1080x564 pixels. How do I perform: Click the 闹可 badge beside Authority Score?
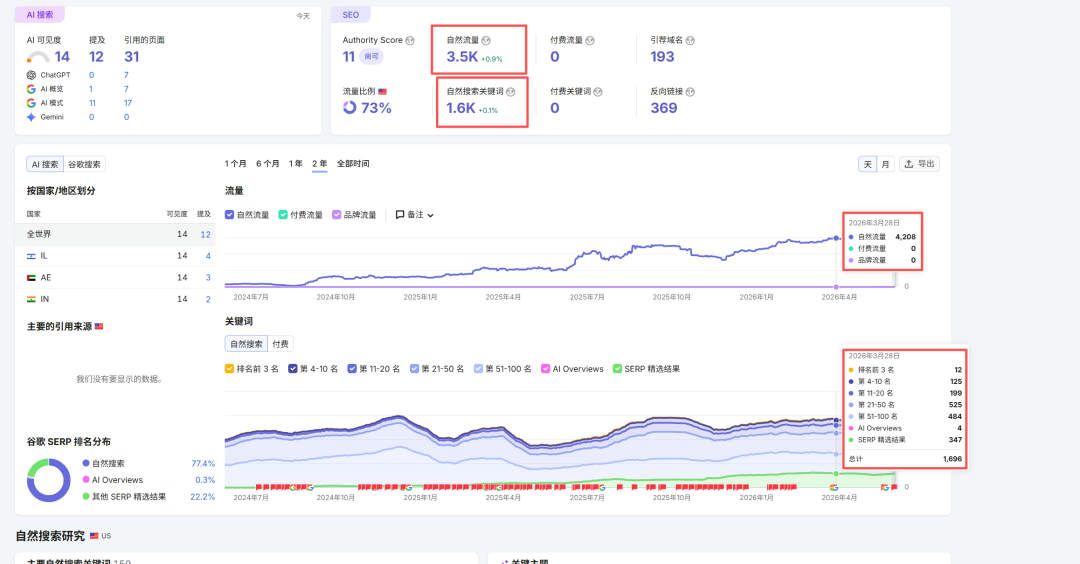pos(371,56)
